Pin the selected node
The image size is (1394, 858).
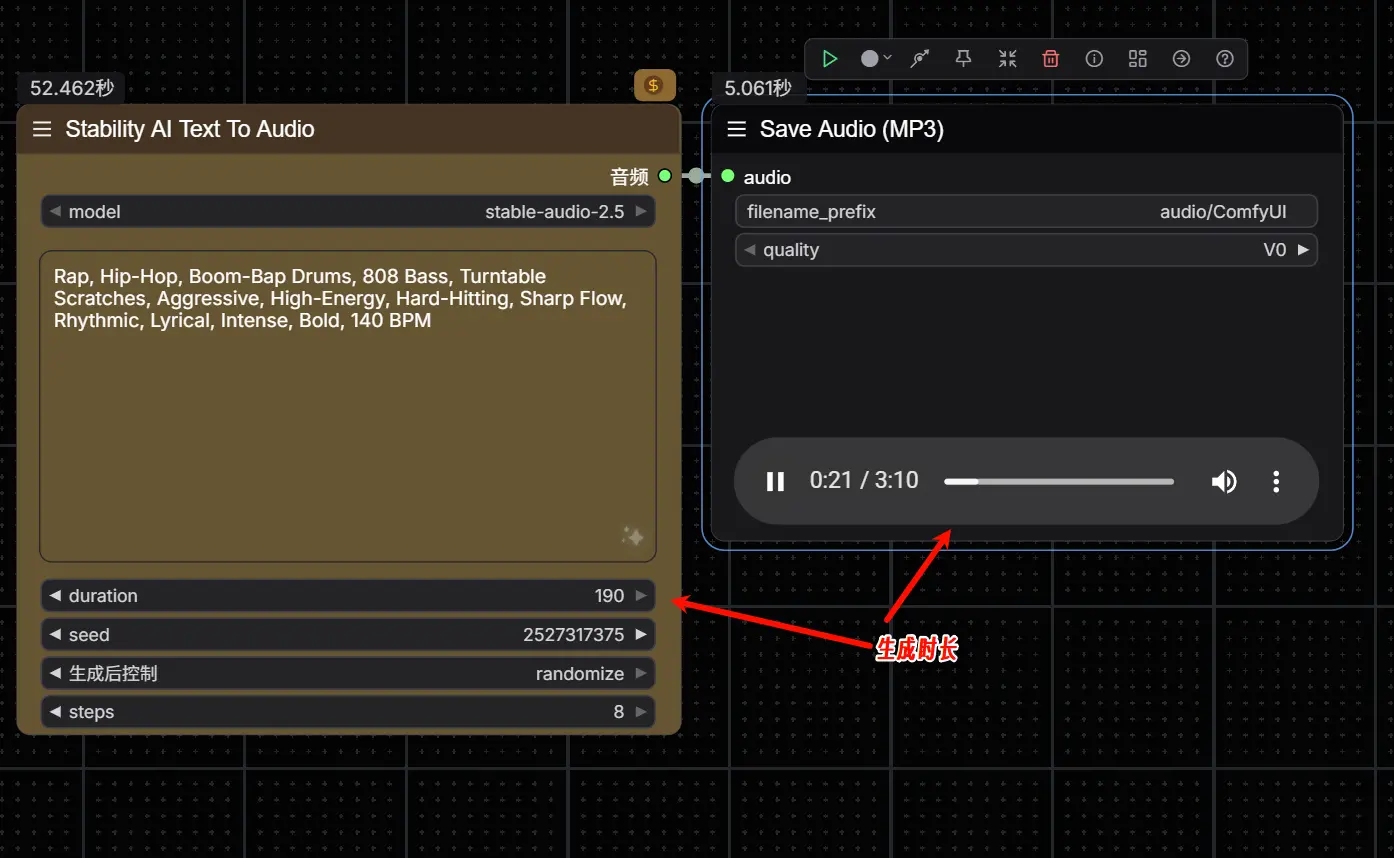point(963,58)
